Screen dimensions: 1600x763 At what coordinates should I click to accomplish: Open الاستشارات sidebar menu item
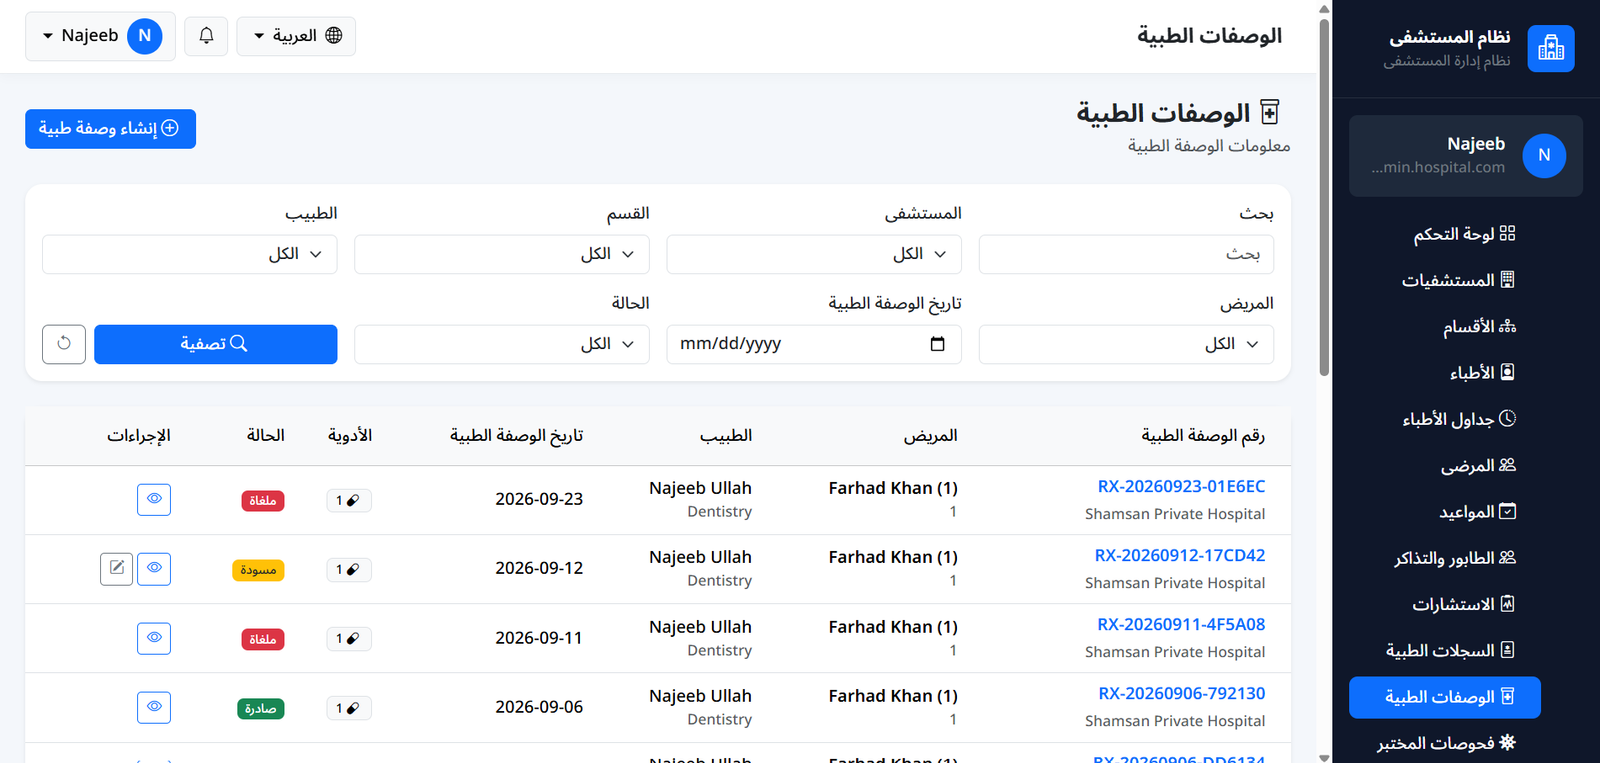[1463, 604]
